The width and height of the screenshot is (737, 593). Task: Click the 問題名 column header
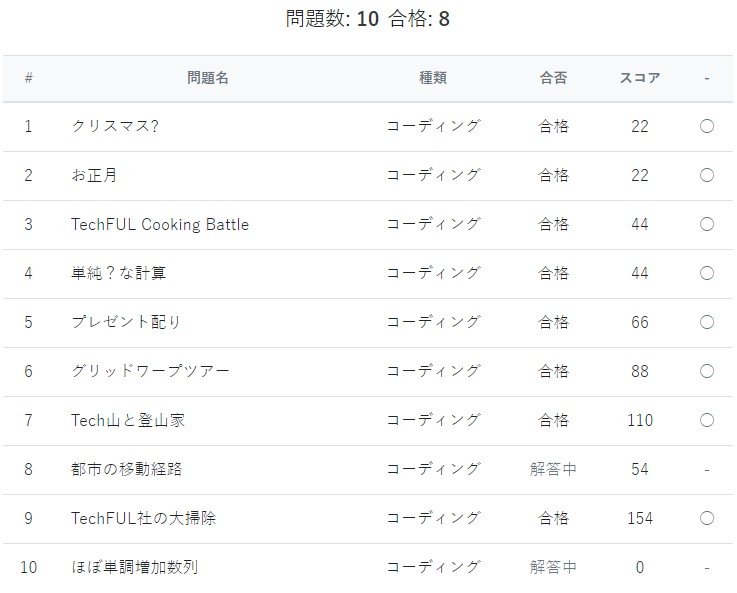click(x=208, y=78)
